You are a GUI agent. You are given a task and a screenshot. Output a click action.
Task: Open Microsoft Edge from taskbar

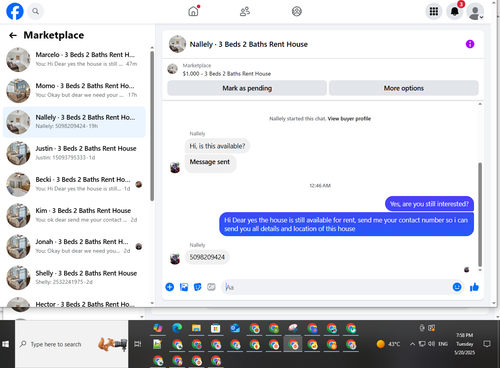[177, 328]
